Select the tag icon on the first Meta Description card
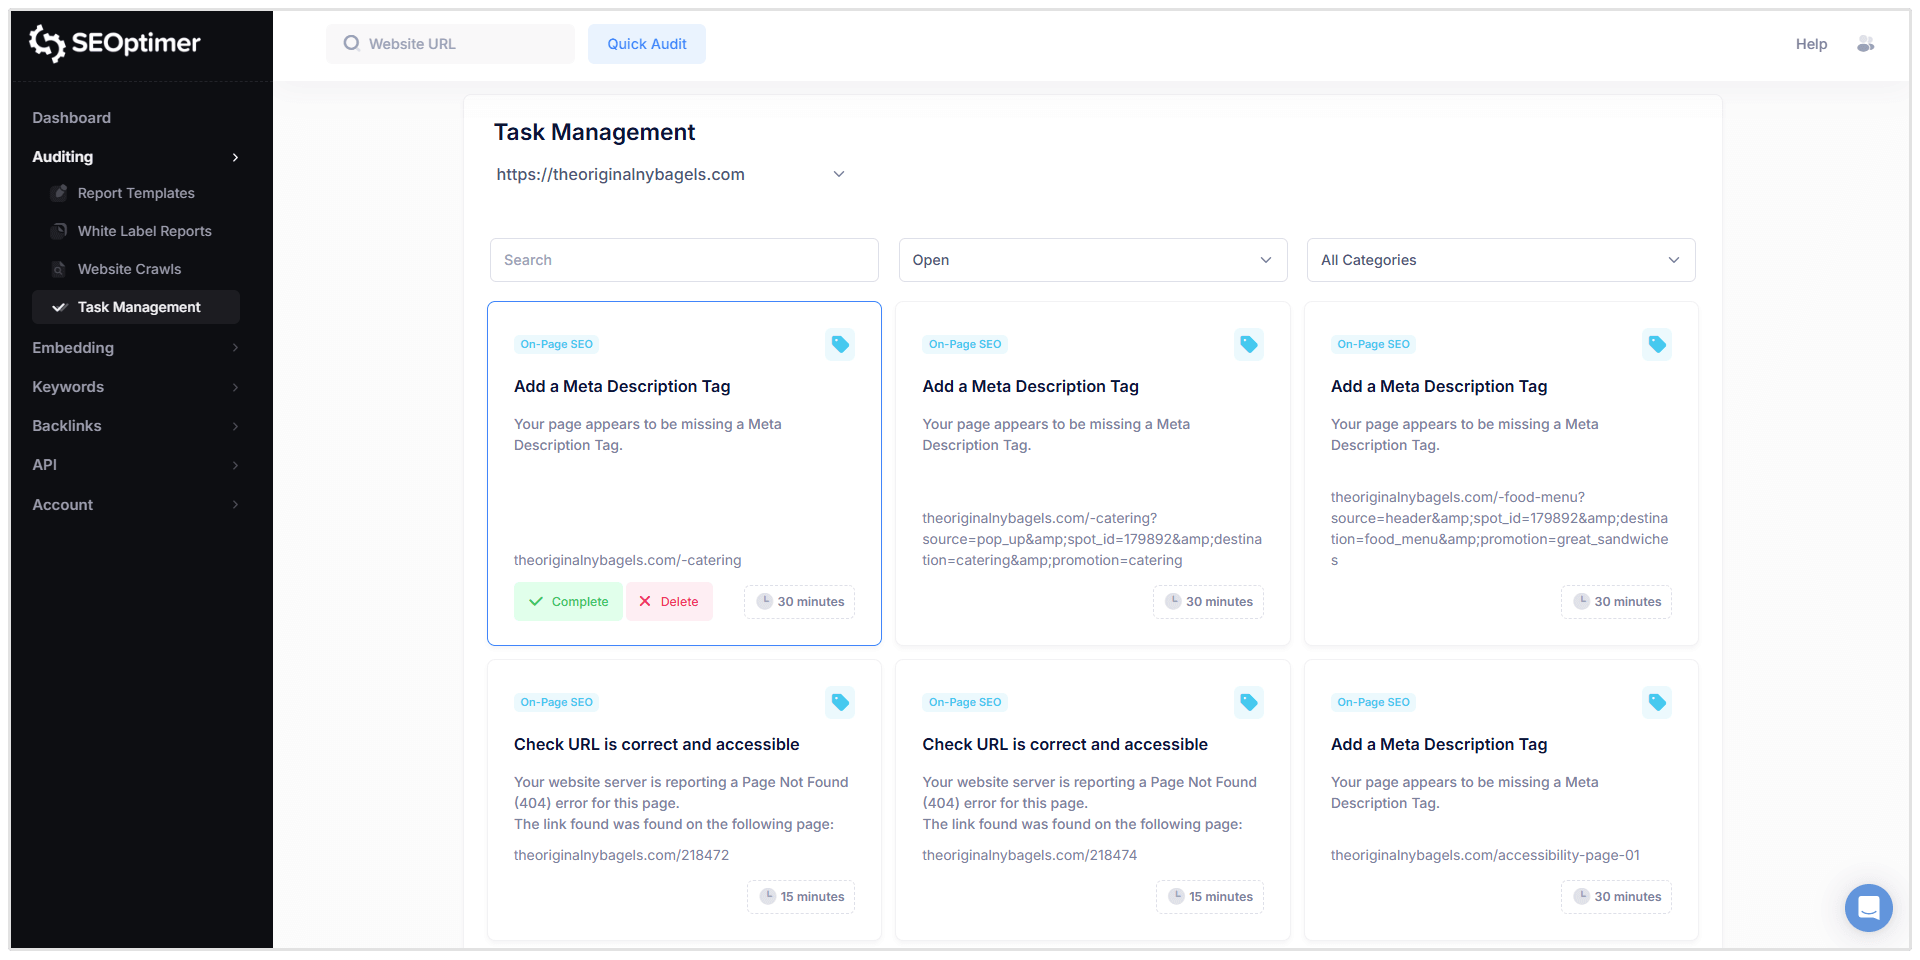 [x=839, y=344]
